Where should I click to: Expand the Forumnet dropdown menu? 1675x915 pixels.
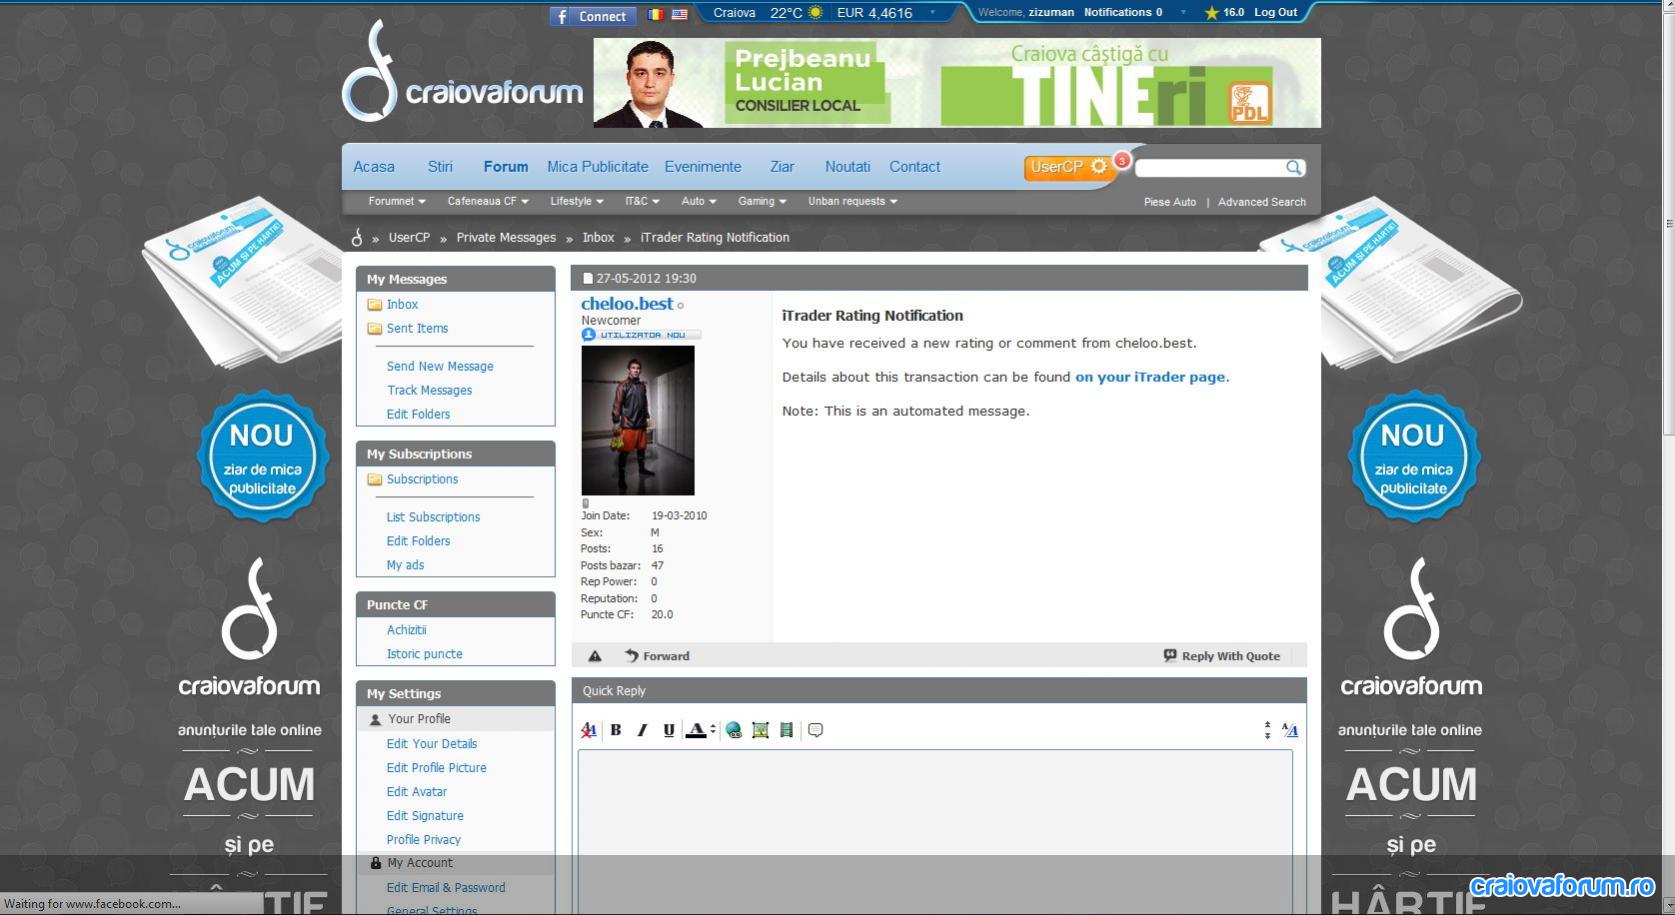(x=397, y=201)
